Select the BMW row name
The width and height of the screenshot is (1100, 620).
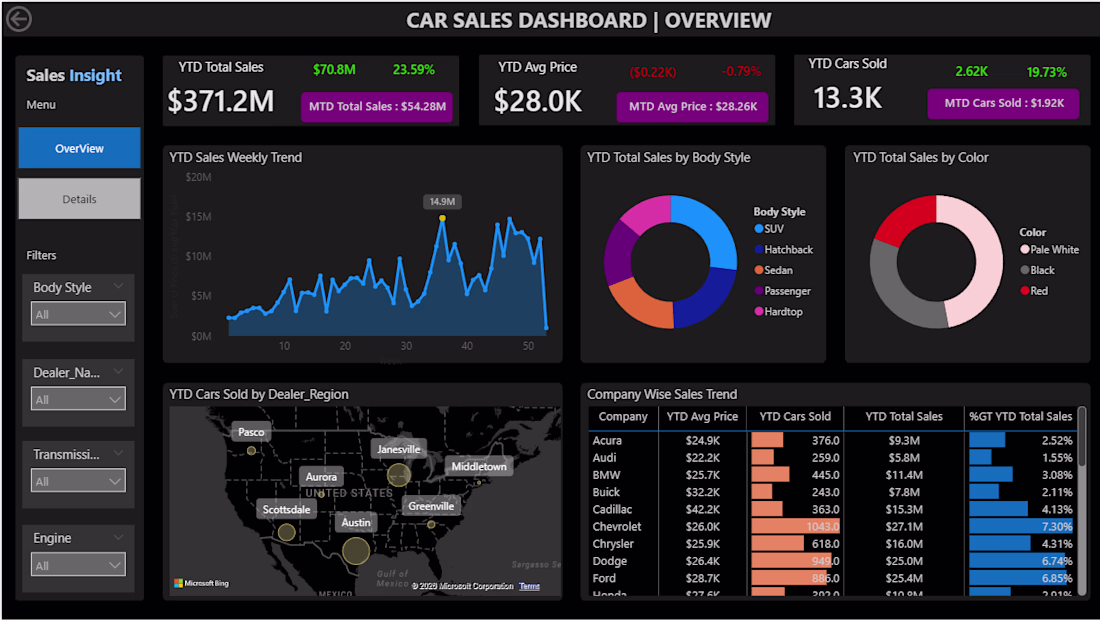pos(606,475)
